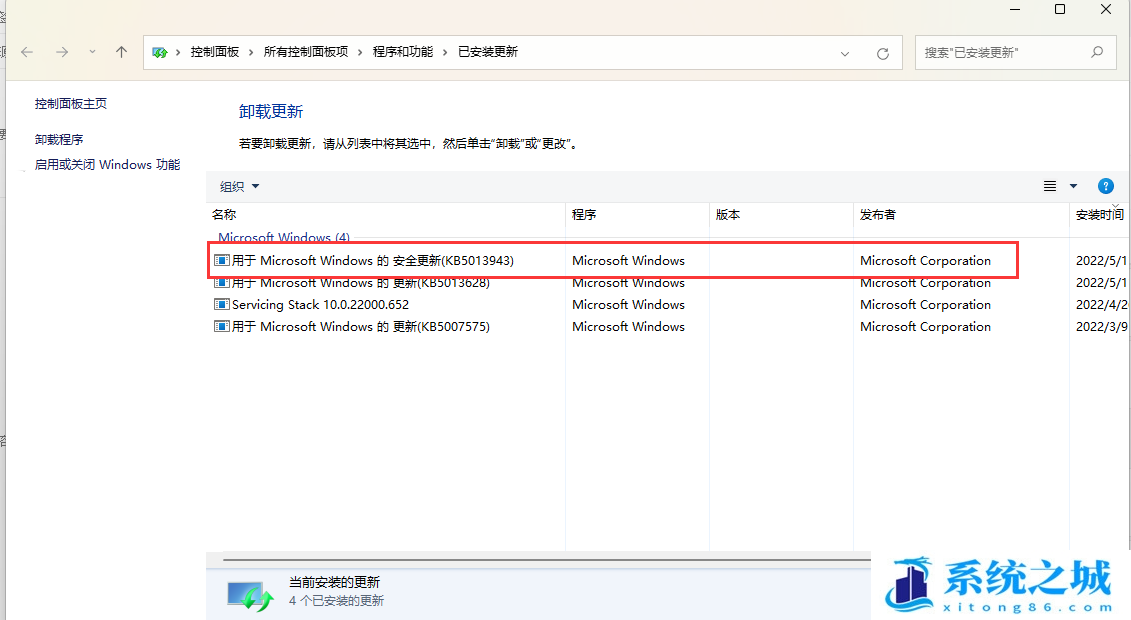Go back with the left arrow

[x=27, y=52]
